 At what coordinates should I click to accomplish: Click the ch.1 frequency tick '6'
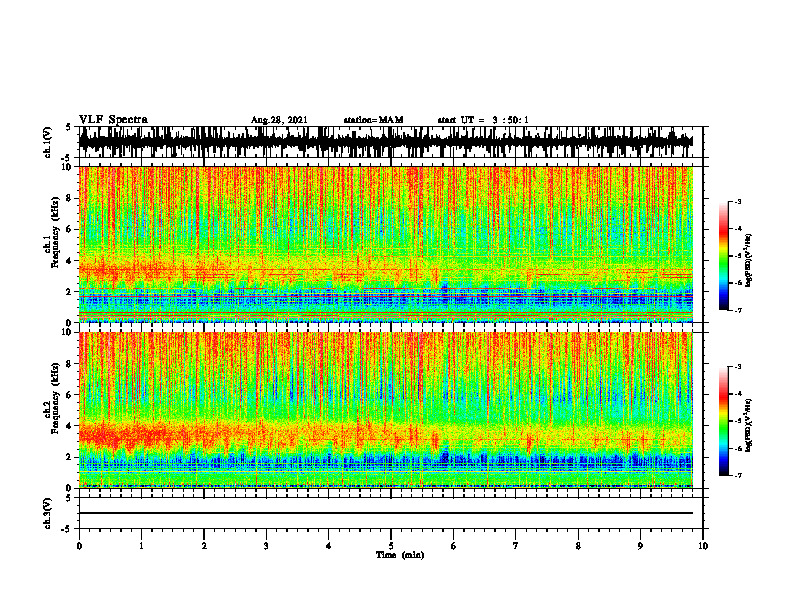pos(70,229)
